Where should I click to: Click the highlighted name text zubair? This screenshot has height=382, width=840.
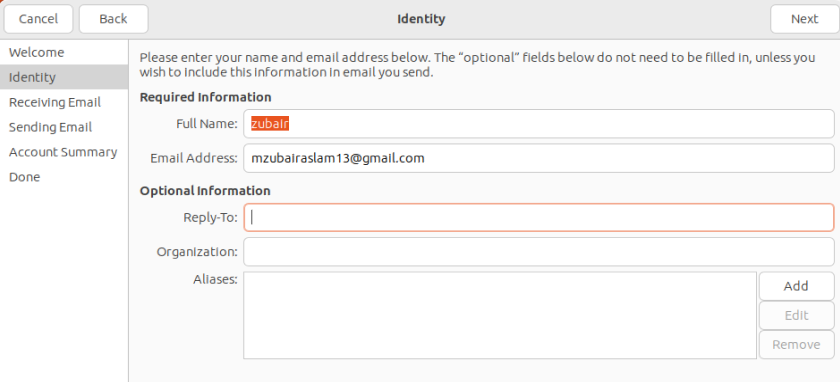(270, 124)
